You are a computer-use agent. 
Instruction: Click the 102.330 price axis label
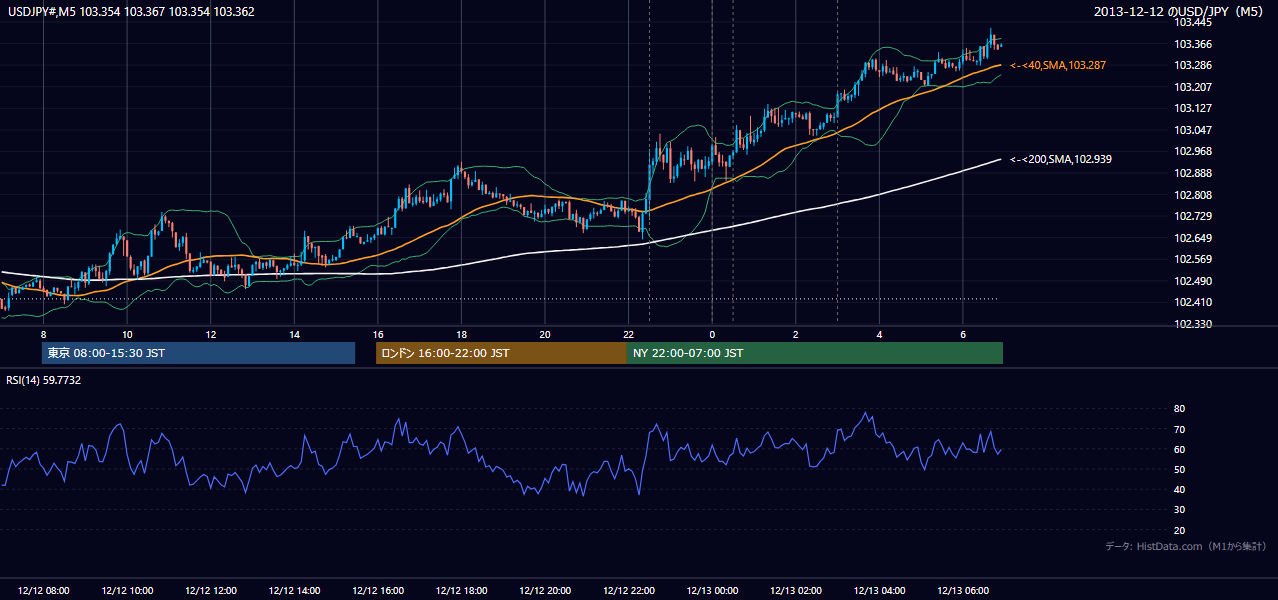pos(1193,324)
